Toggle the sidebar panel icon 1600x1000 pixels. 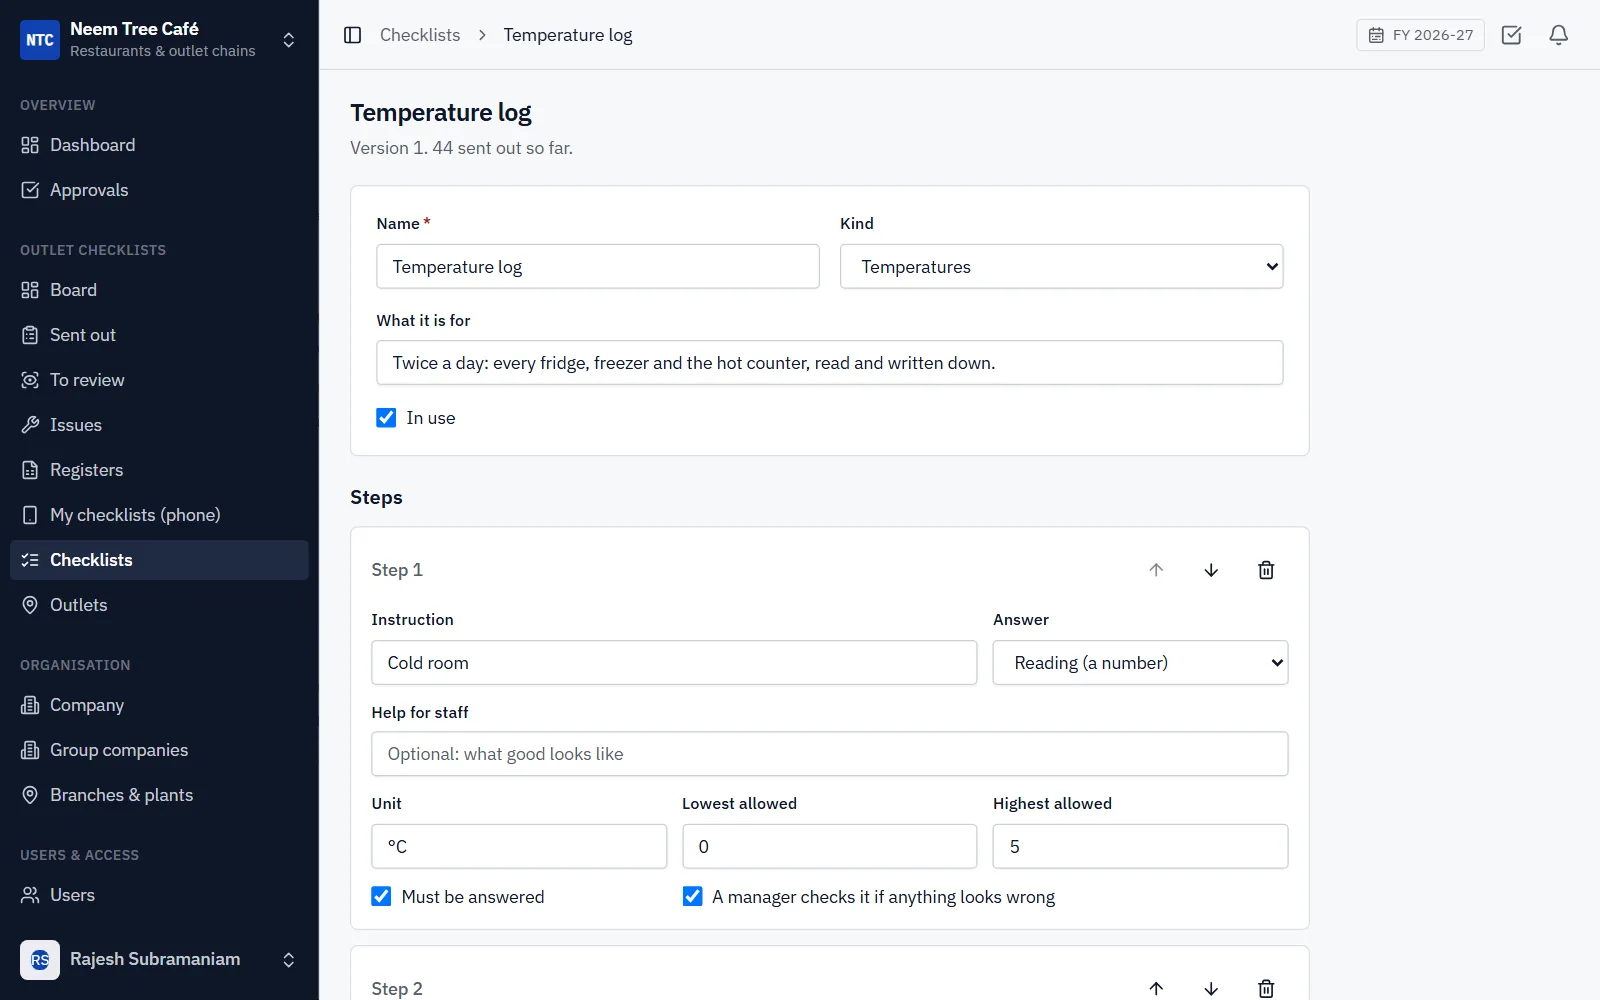point(352,35)
